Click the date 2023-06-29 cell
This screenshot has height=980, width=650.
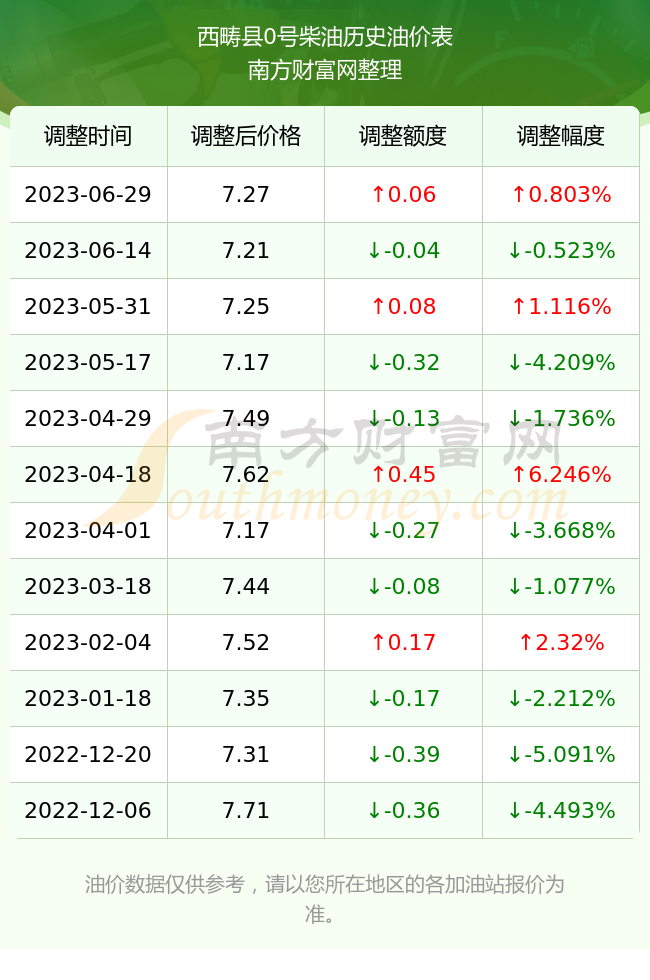[x=88, y=194]
